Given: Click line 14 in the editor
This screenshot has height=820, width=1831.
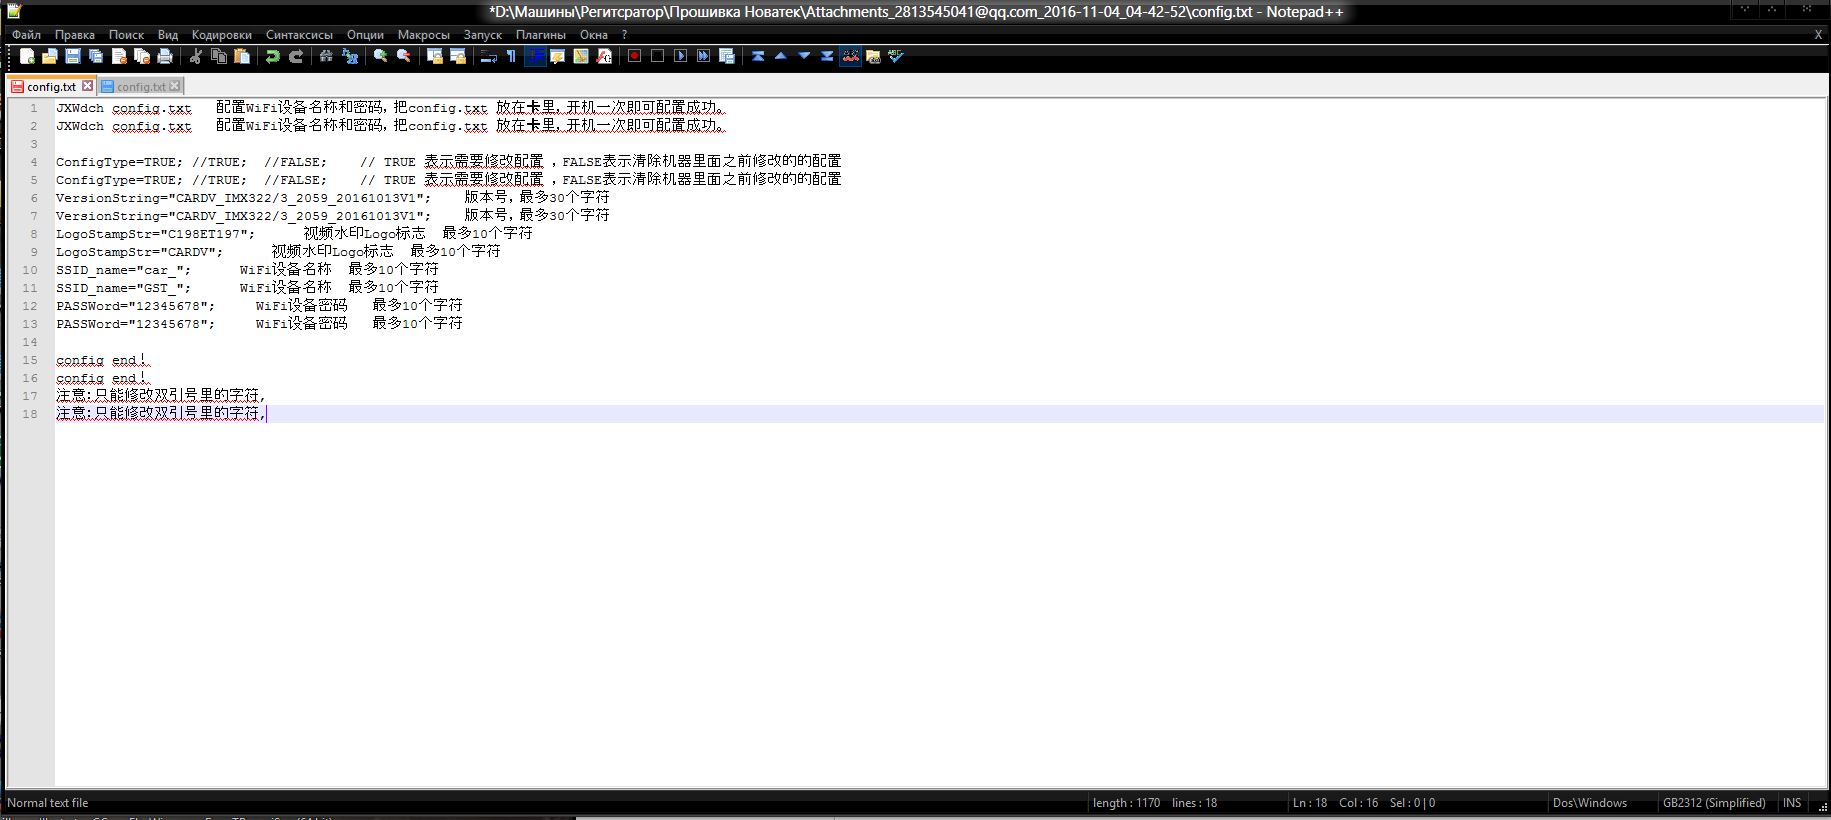Looking at the screenshot, I should click(x=400, y=342).
